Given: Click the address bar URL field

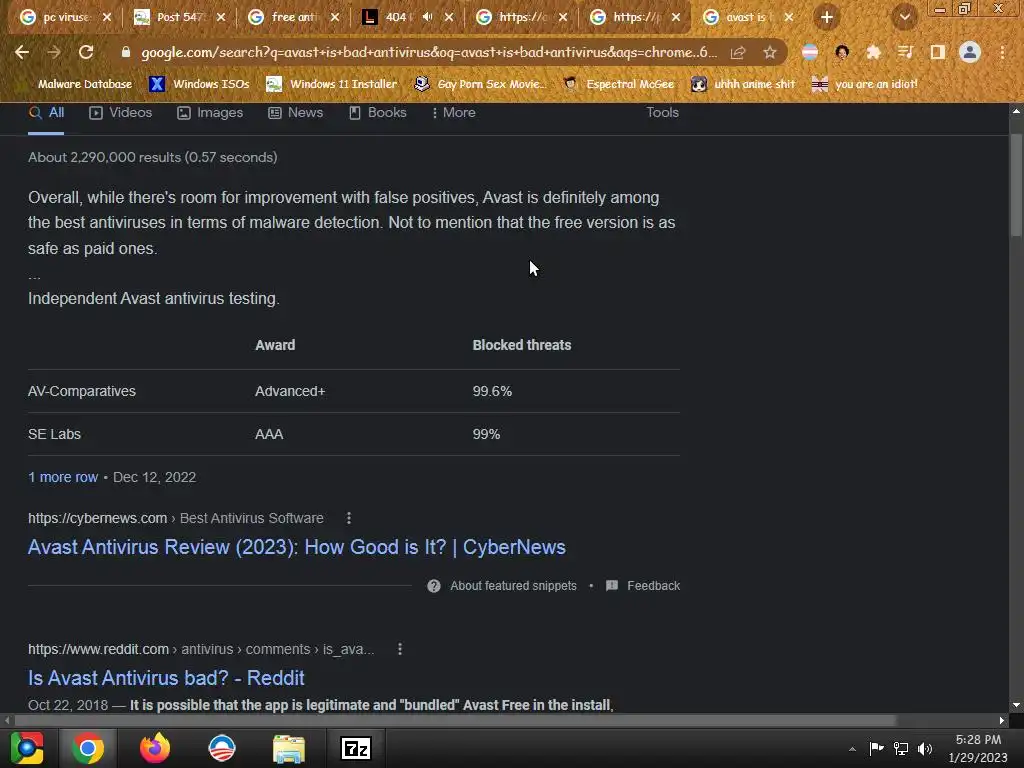Looking at the screenshot, I should coord(428,52).
